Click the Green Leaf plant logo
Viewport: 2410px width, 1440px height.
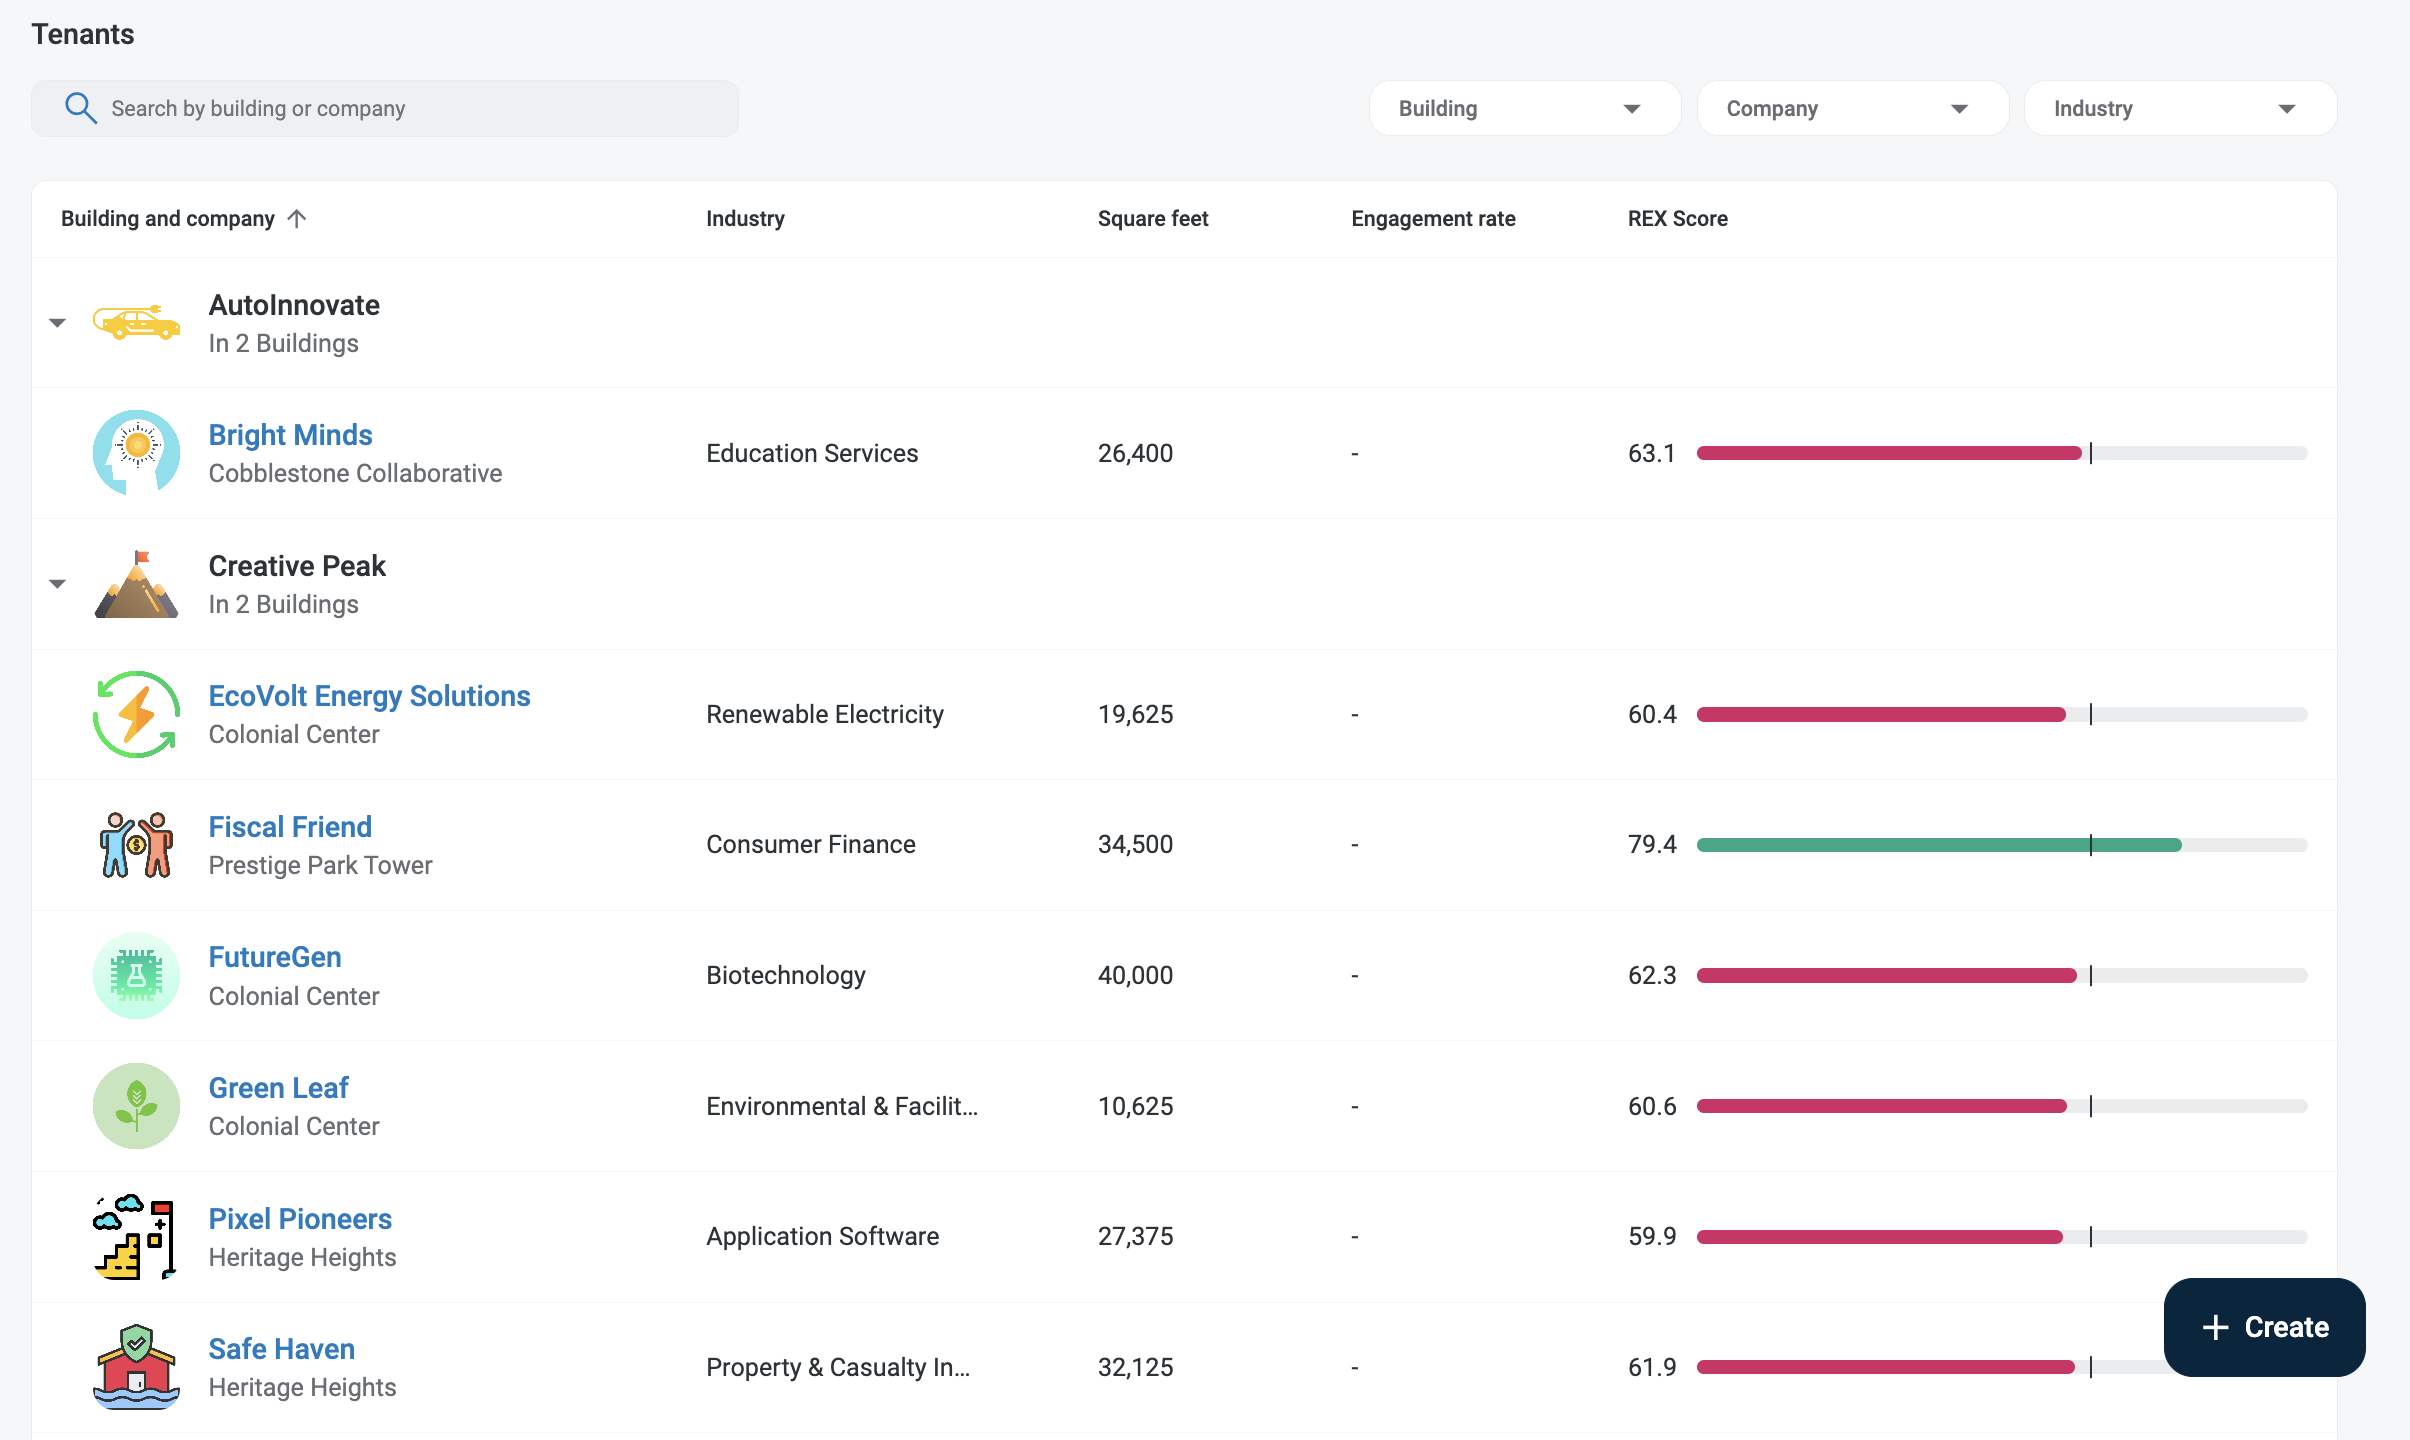tap(136, 1106)
